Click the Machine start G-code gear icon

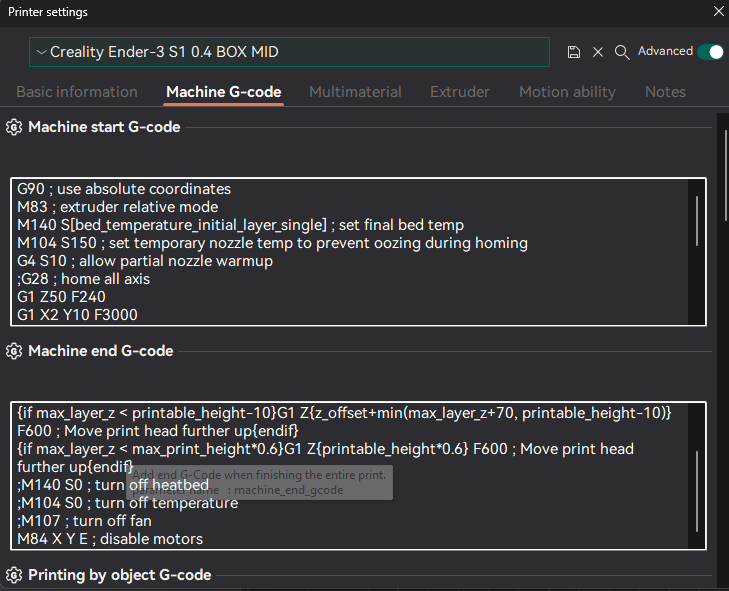[x=14, y=128]
